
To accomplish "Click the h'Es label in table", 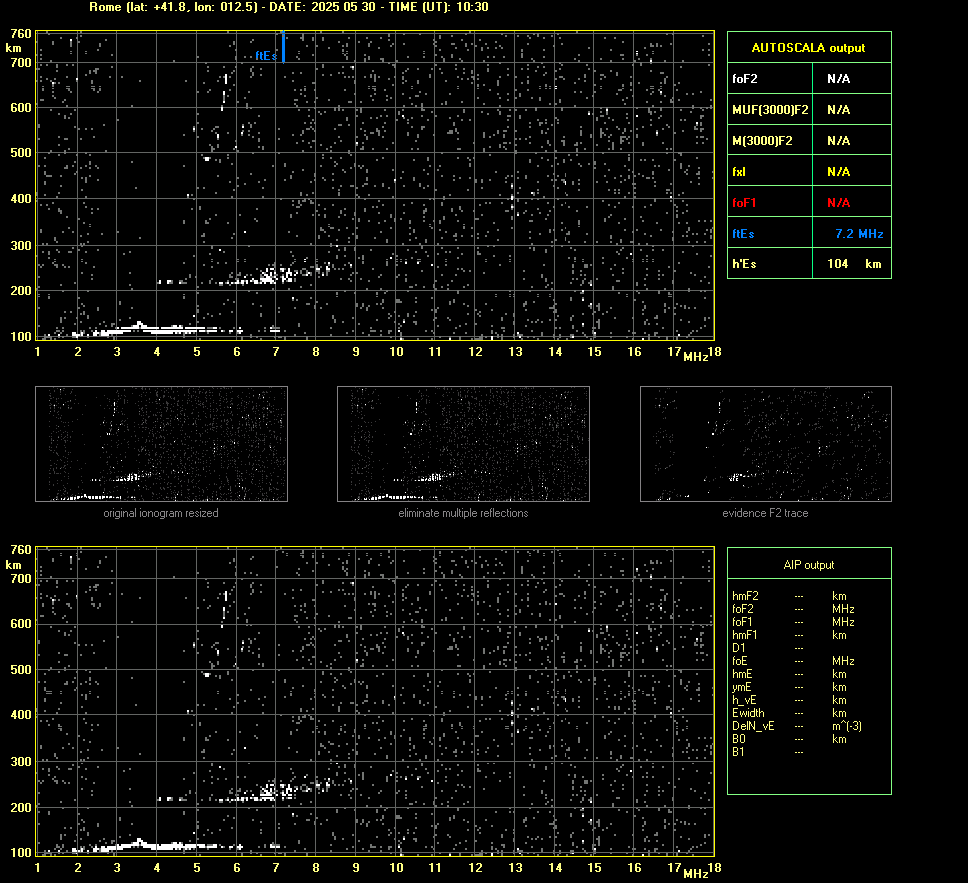I will (x=745, y=264).
